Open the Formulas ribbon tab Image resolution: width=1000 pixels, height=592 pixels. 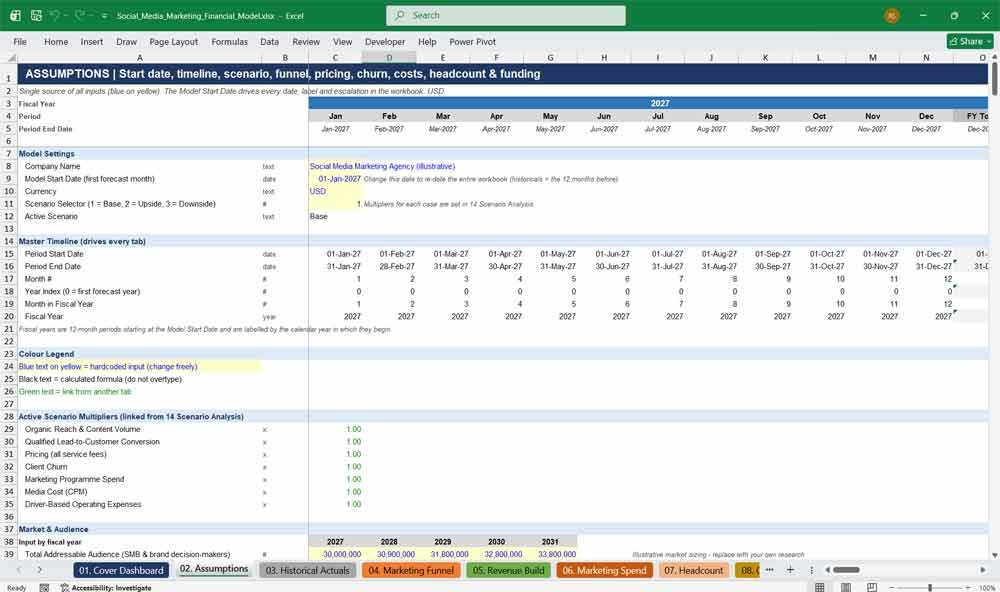(x=230, y=41)
